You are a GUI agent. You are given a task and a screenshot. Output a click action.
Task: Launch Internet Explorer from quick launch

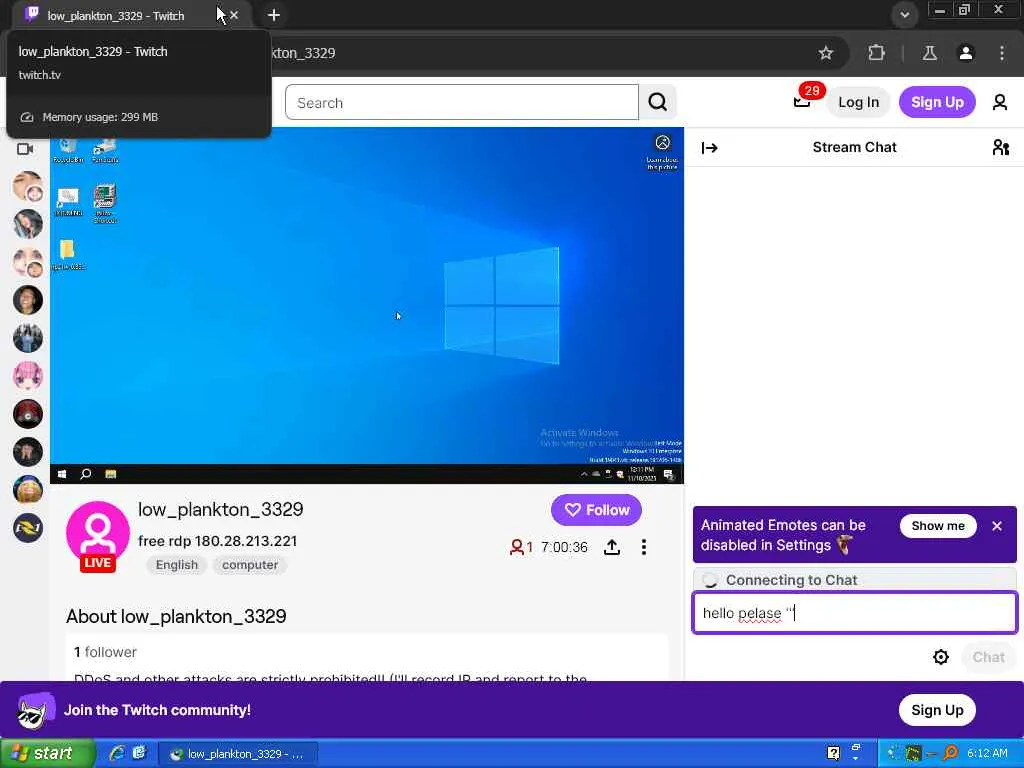click(118, 754)
